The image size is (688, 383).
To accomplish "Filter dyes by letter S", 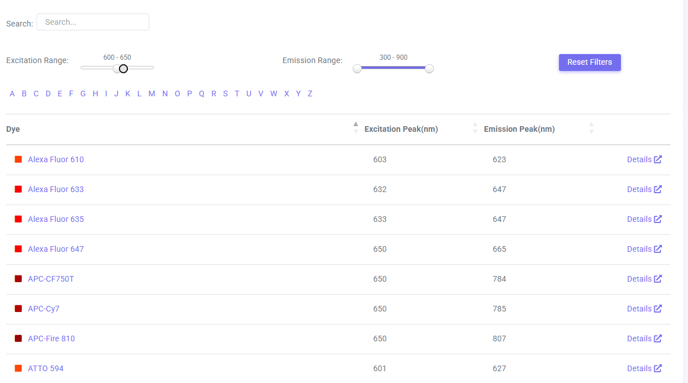I will click(226, 93).
